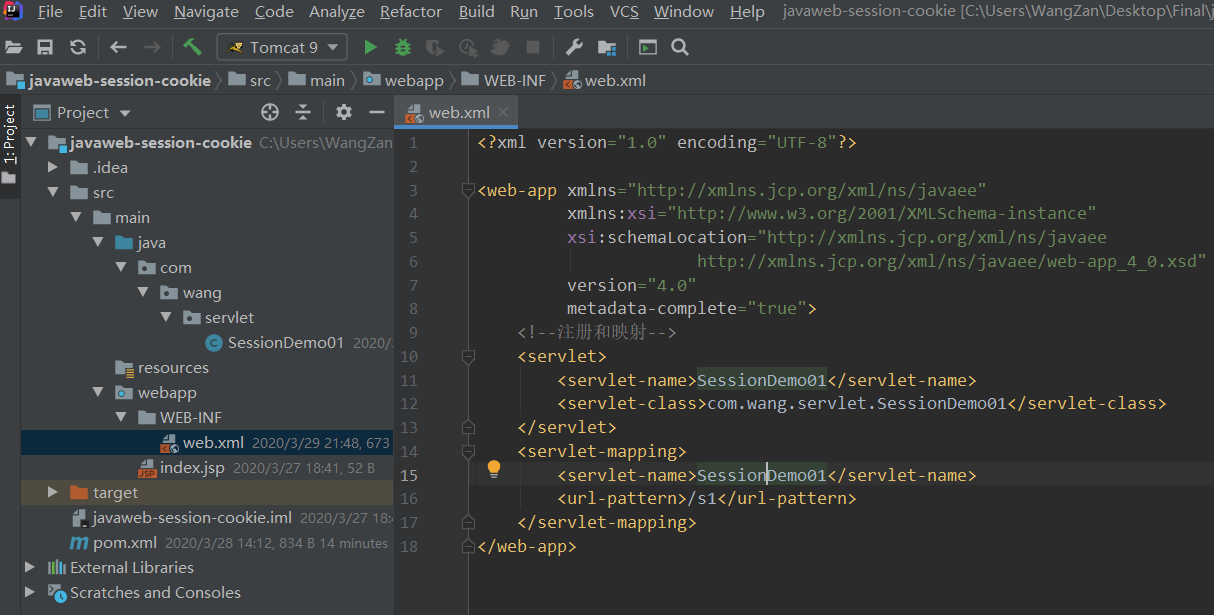Click the Stop square icon
Viewport: 1214px width, 615px height.
click(x=533, y=47)
